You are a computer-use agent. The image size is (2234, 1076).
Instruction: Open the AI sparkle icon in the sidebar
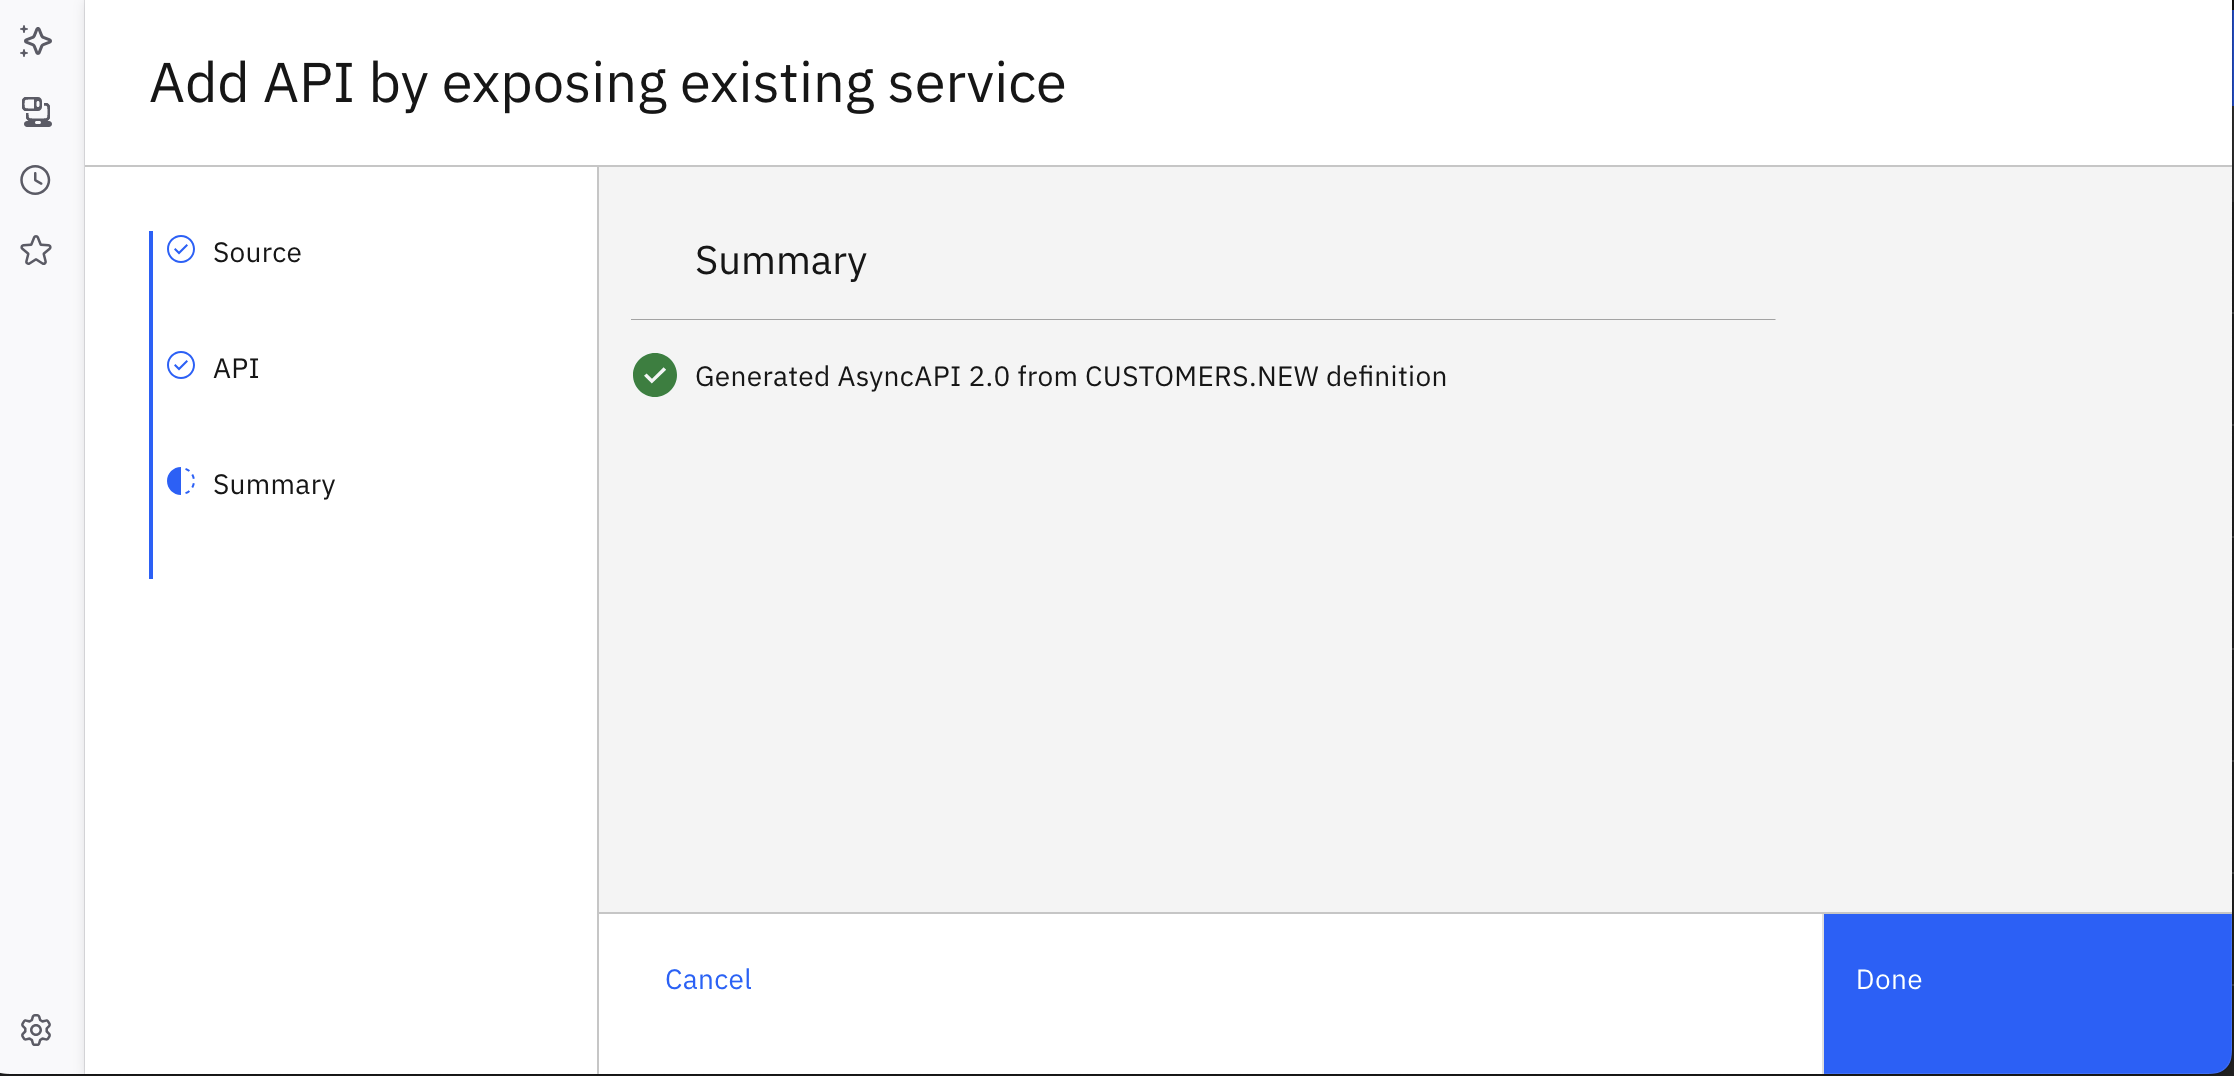pyautogui.click(x=36, y=41)
